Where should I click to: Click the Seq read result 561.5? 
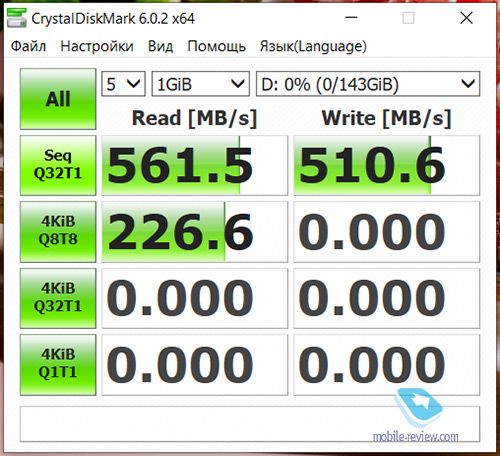pos(195,165)
